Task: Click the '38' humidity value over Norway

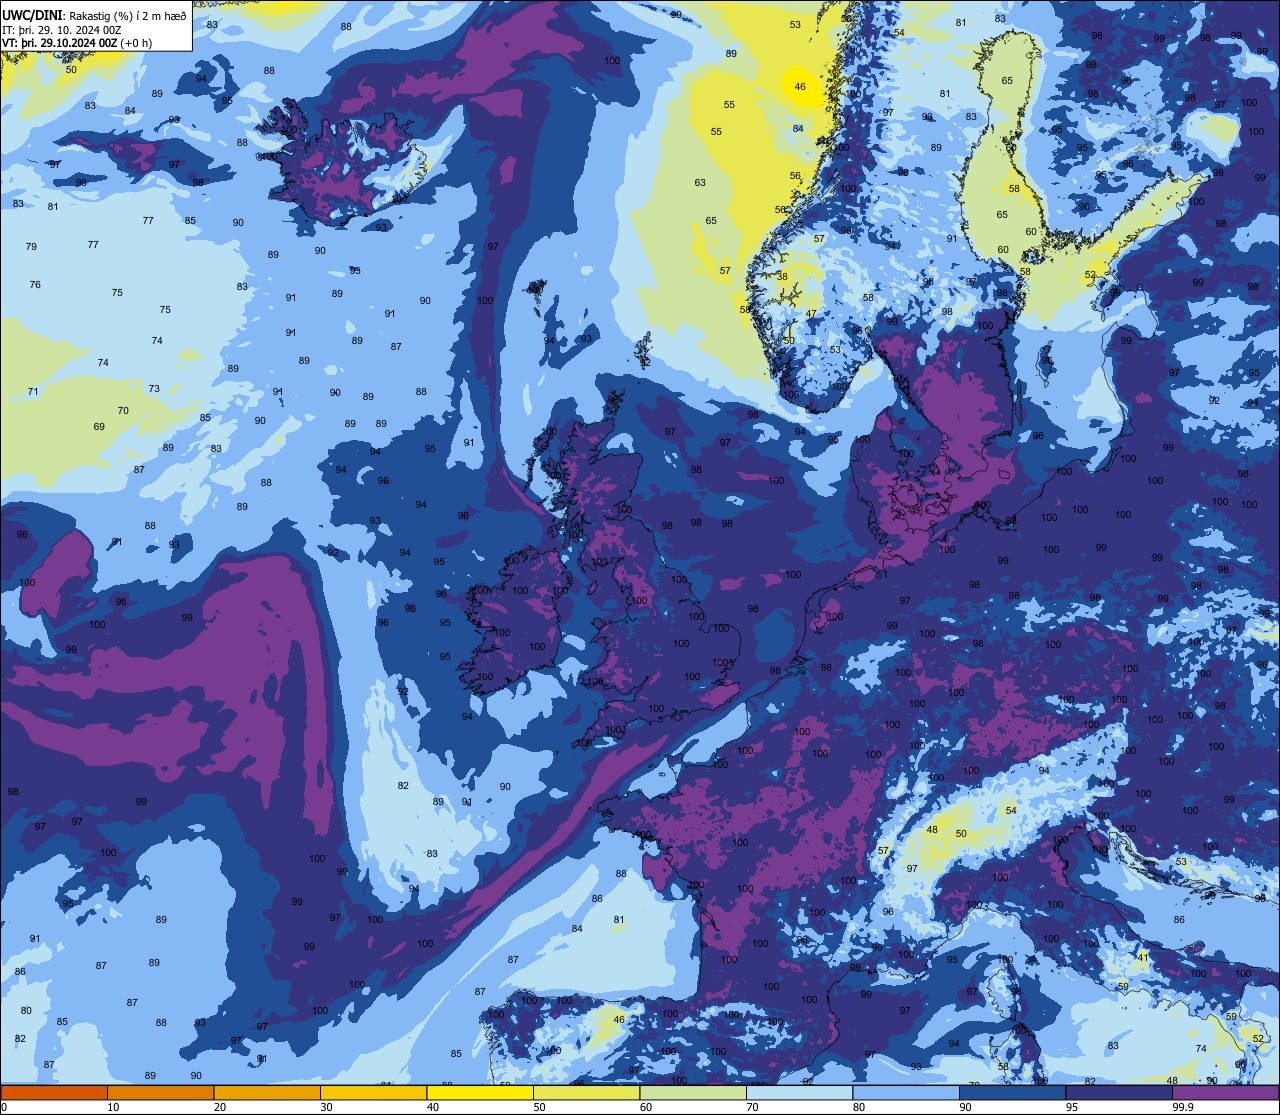Action: point(782,277)
